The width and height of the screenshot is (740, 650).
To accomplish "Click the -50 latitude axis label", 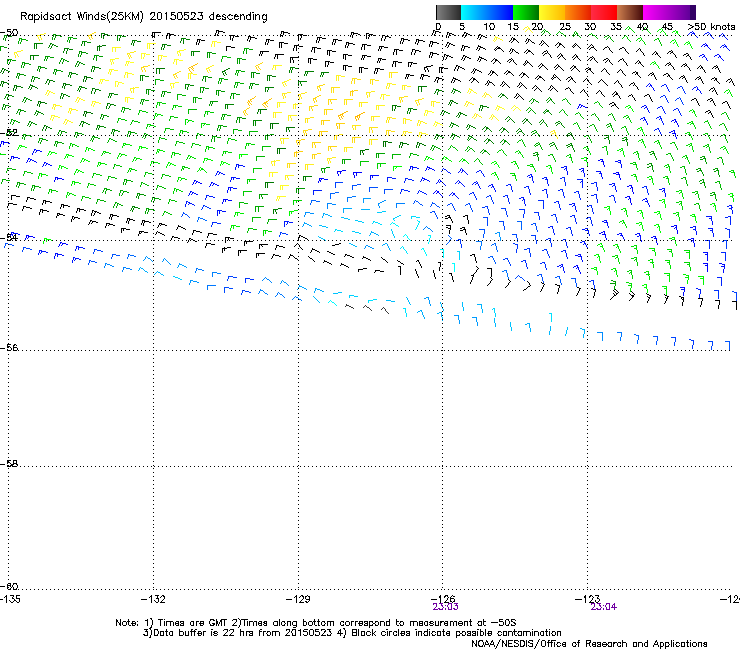I will click(x=9, y=33).
